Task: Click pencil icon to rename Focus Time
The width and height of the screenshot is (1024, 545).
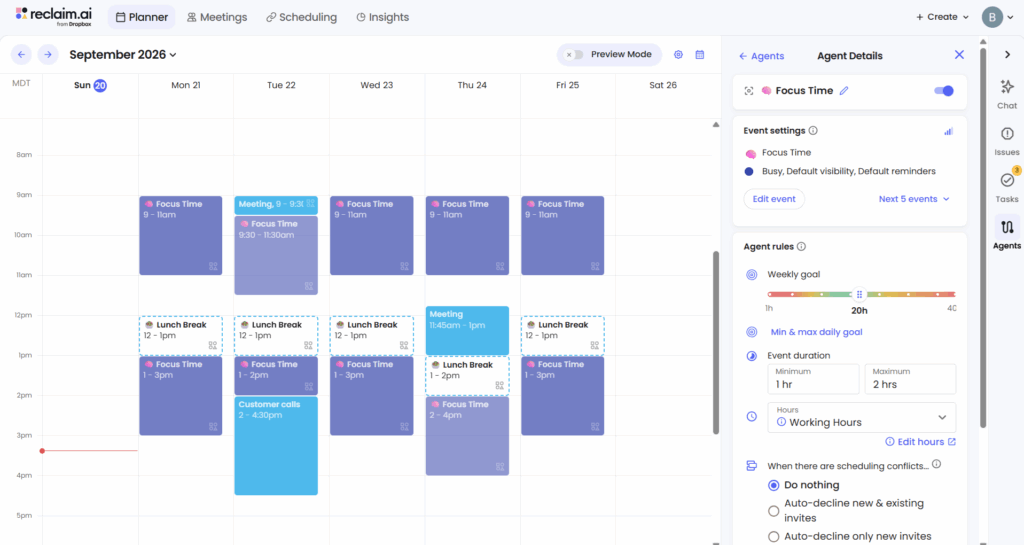Action: point(844,91)
